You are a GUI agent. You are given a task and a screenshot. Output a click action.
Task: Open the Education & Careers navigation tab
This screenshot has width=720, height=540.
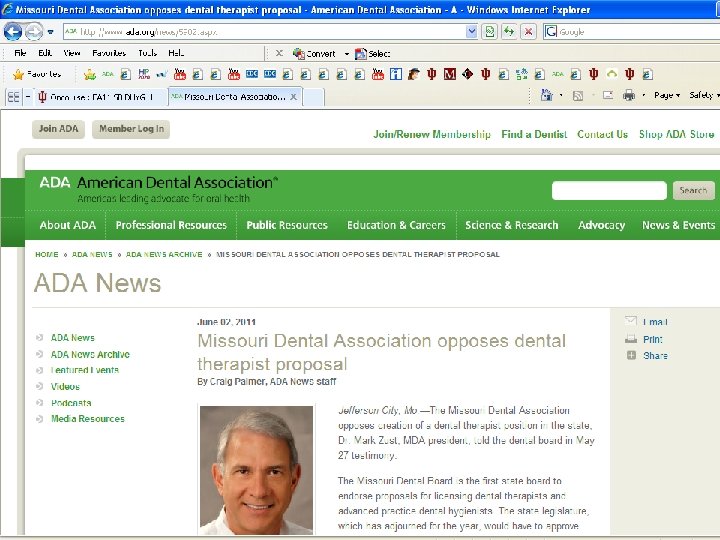pos(396,225)
